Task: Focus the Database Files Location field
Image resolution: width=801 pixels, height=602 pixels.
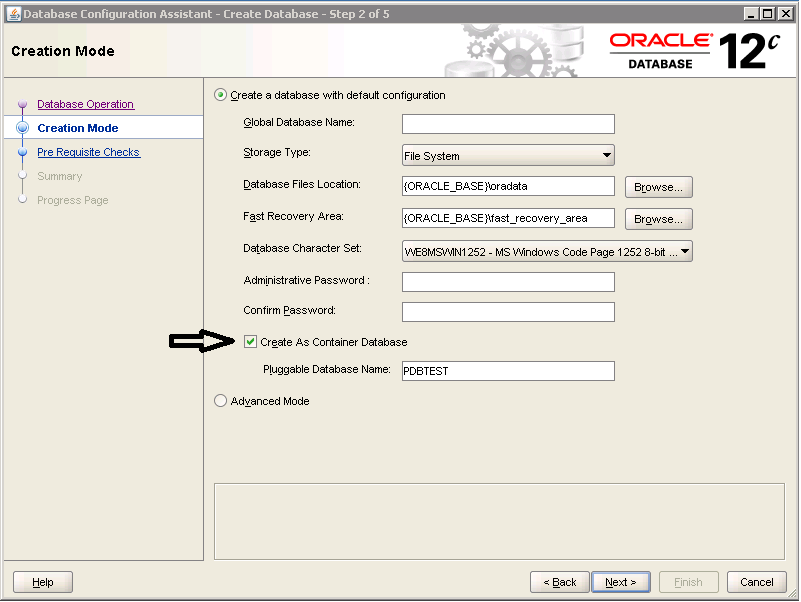Action: tap(508, 186)
